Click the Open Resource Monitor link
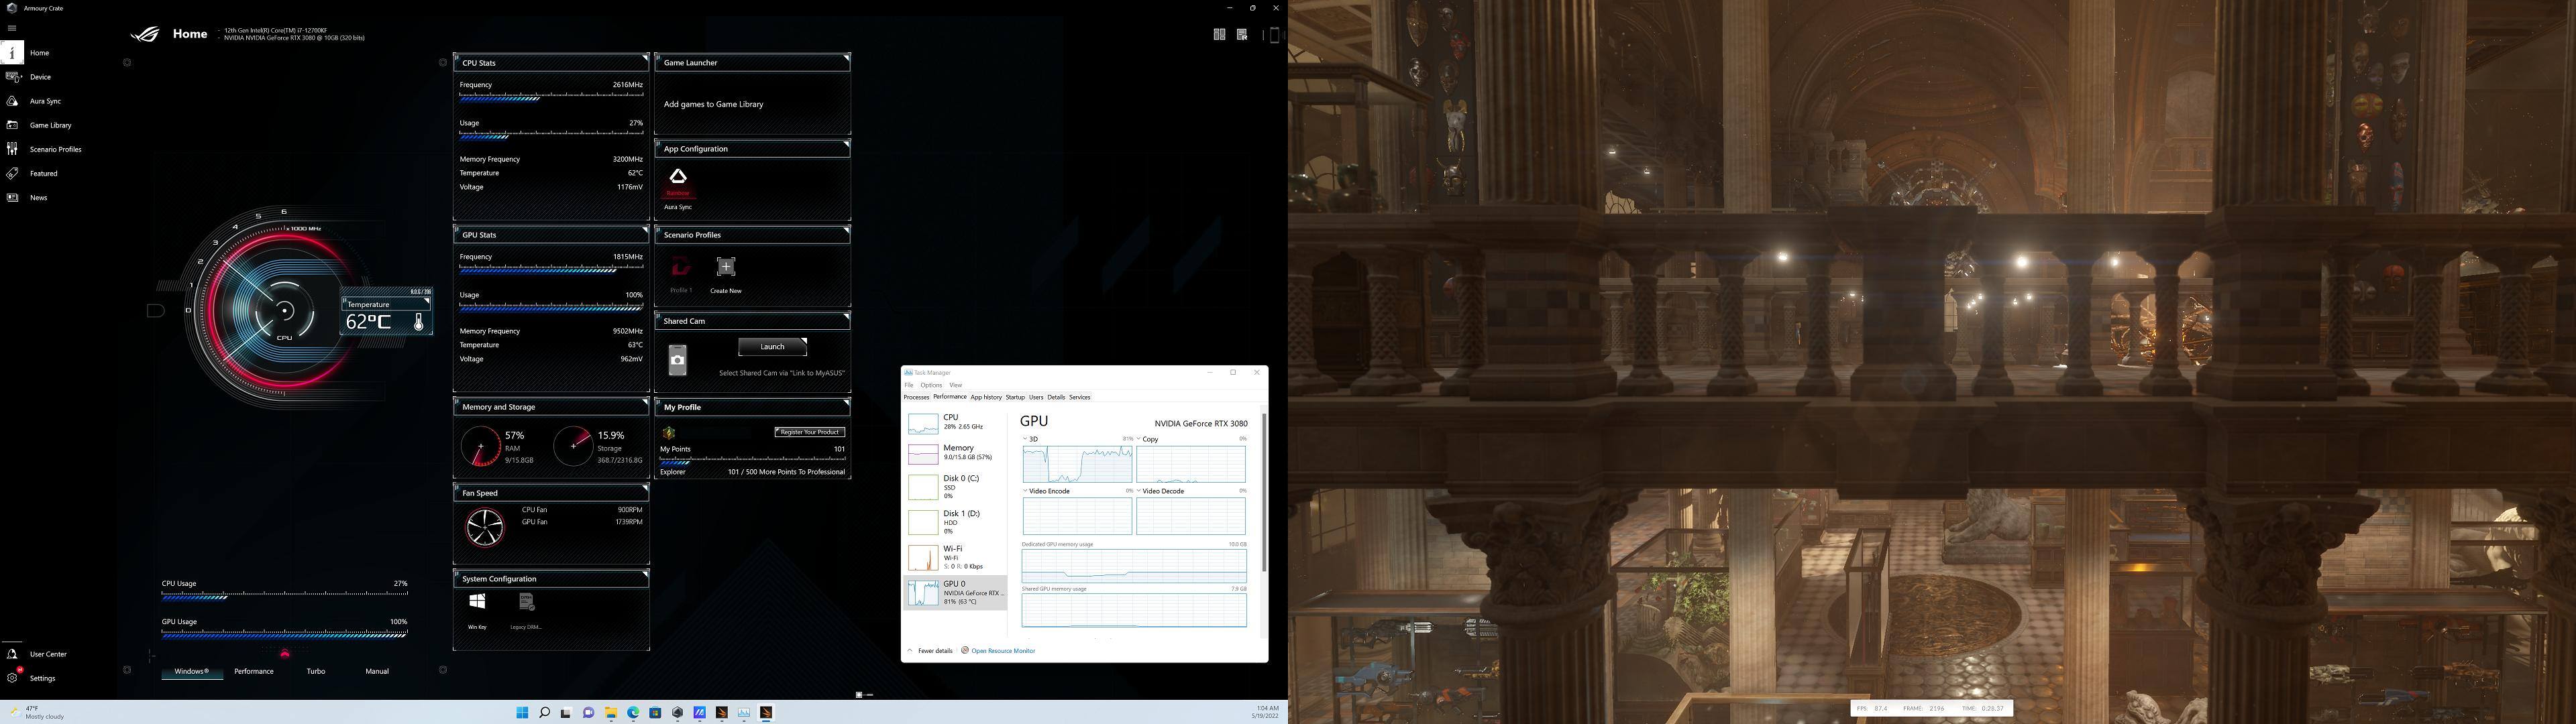The height and width of the screenshot is (724, 2576). [x=1002, y=651]
